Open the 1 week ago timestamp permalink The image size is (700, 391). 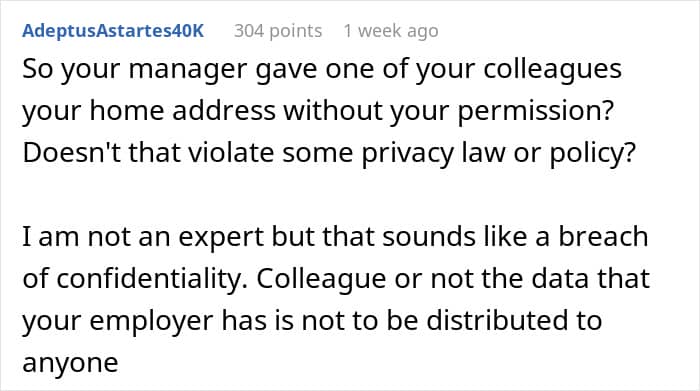click(x=391, y=31)
